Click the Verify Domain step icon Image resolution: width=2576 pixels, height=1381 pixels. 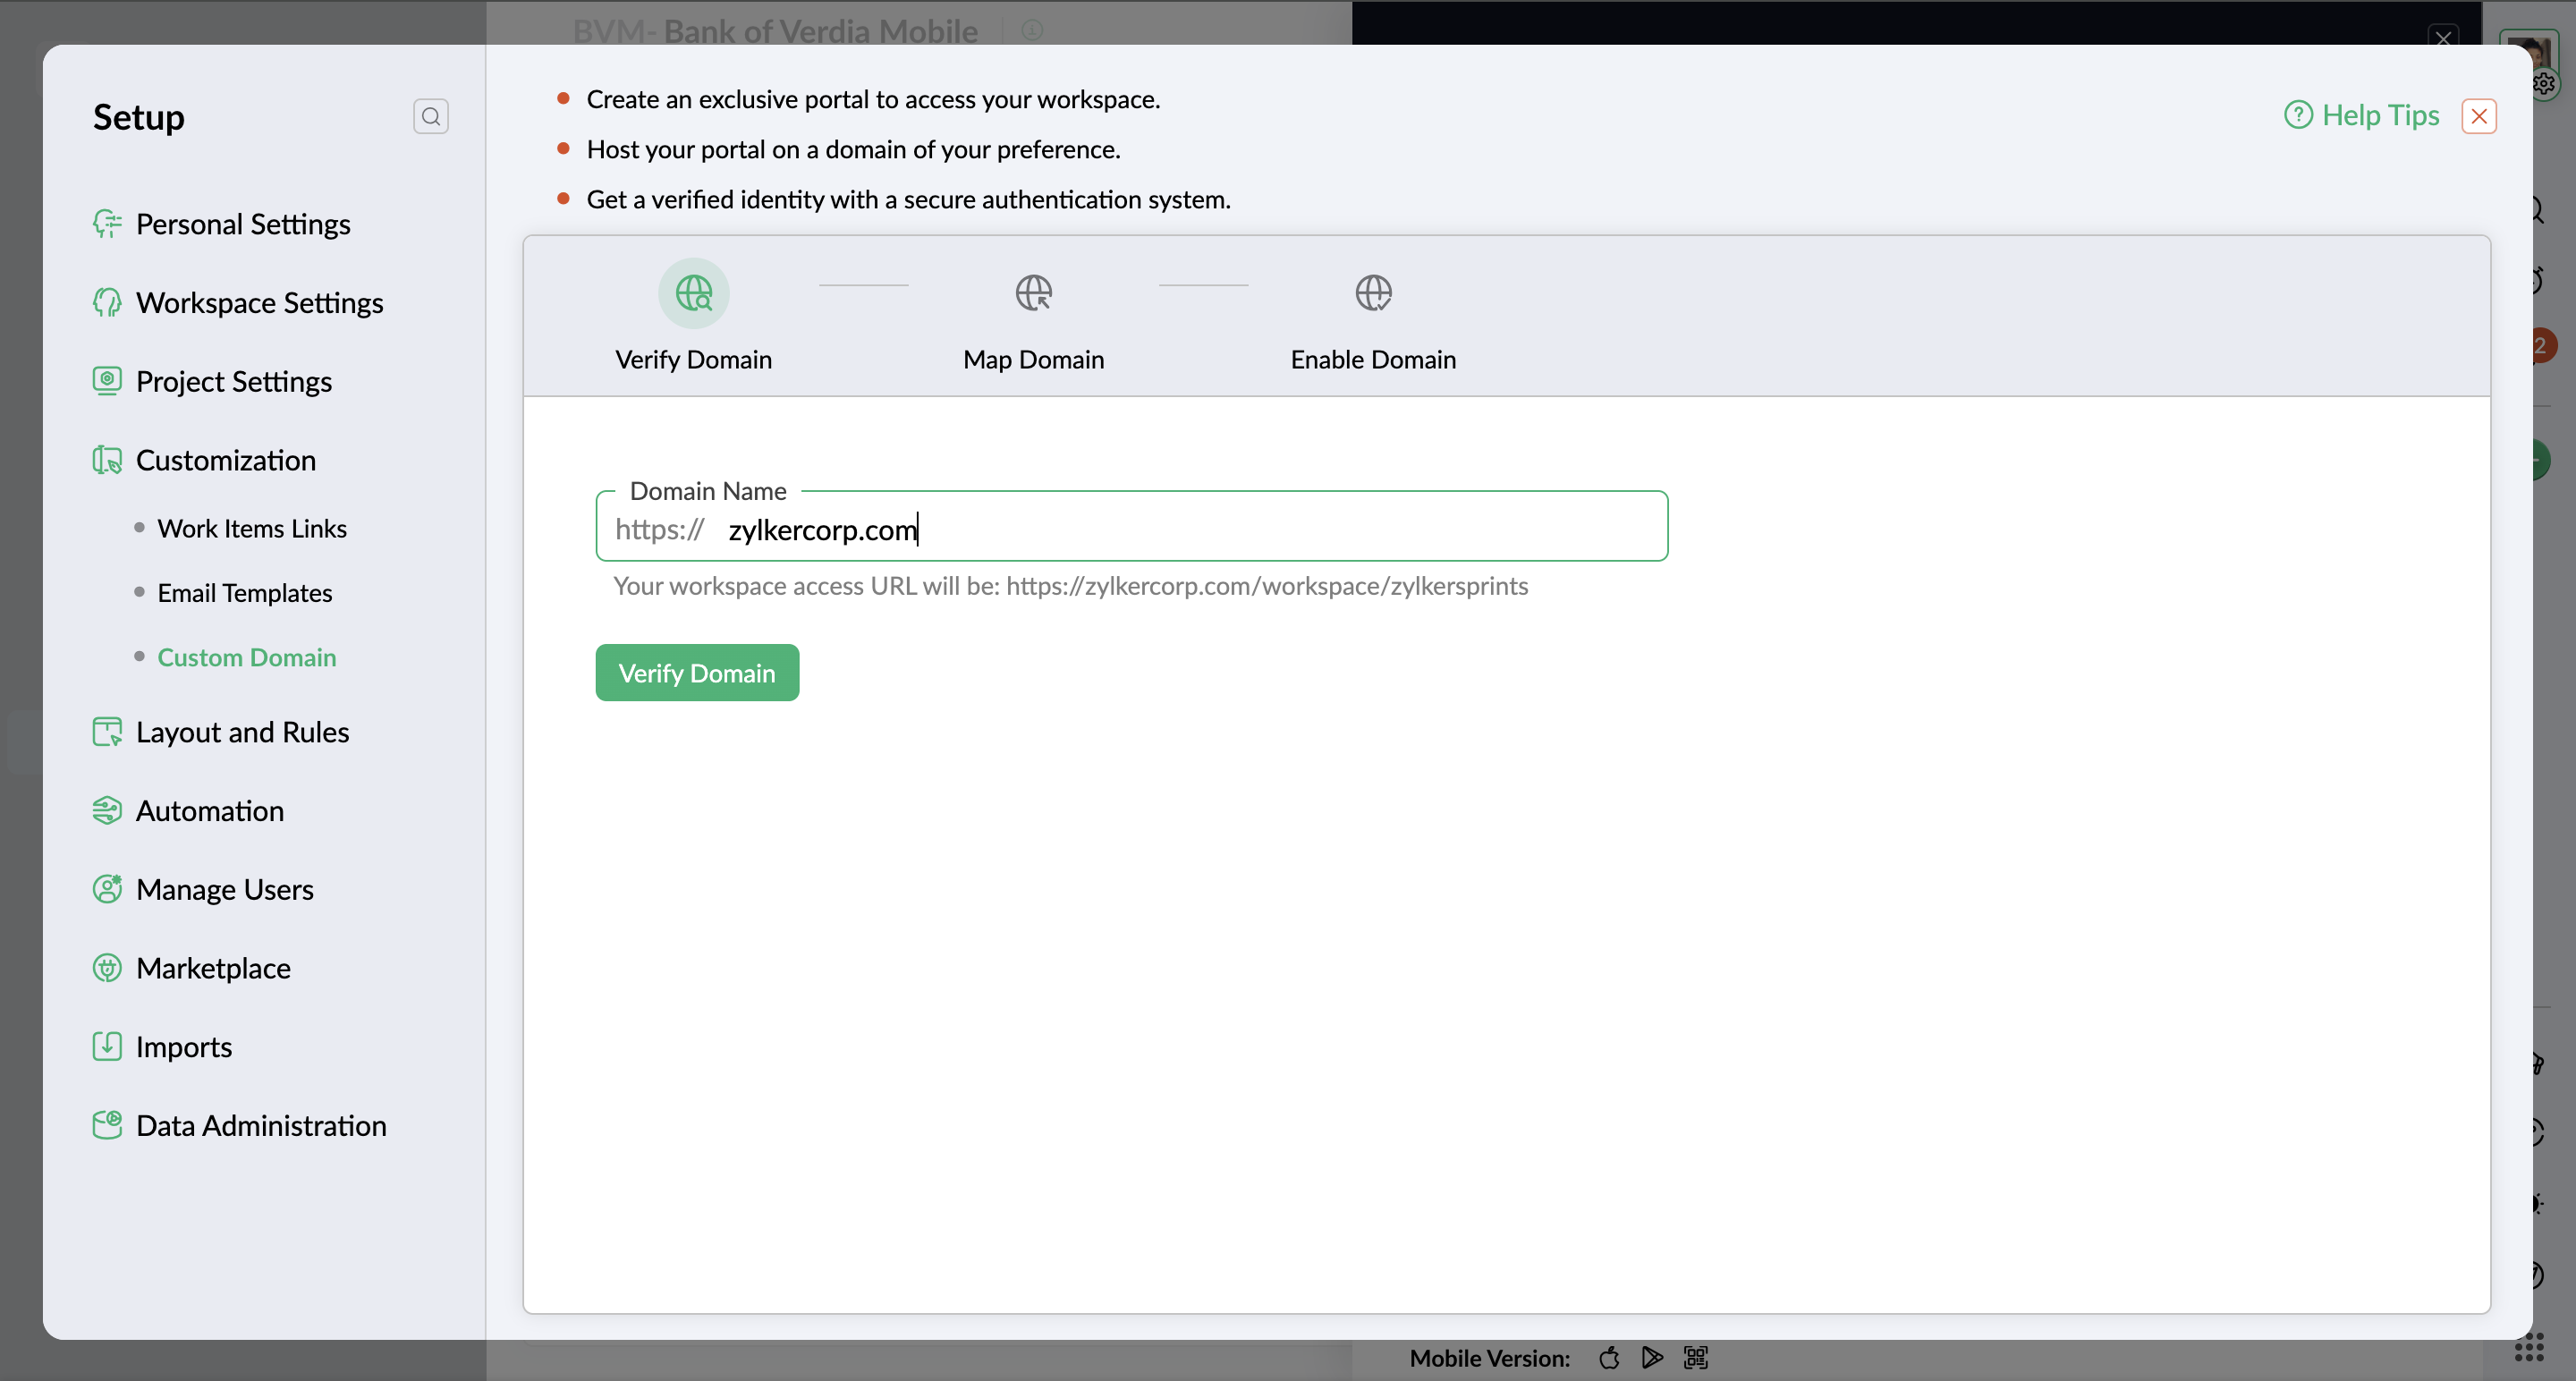tap(693, 293)
